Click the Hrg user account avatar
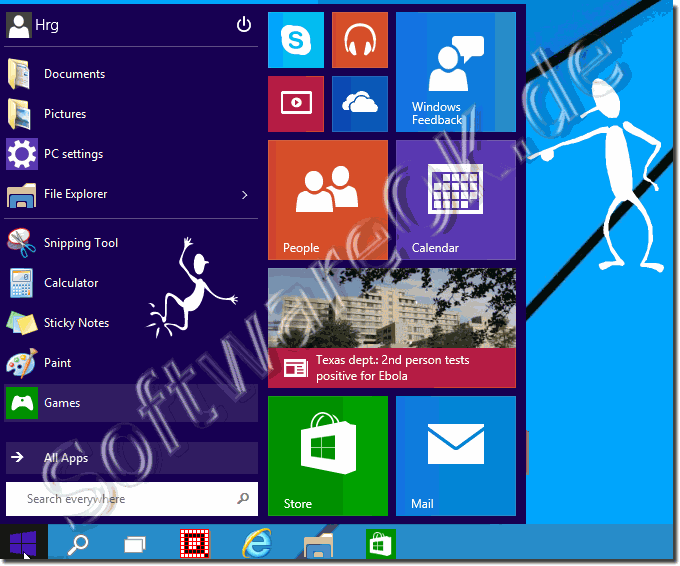Viewport: 680px width, 566px height. [19, 25]
